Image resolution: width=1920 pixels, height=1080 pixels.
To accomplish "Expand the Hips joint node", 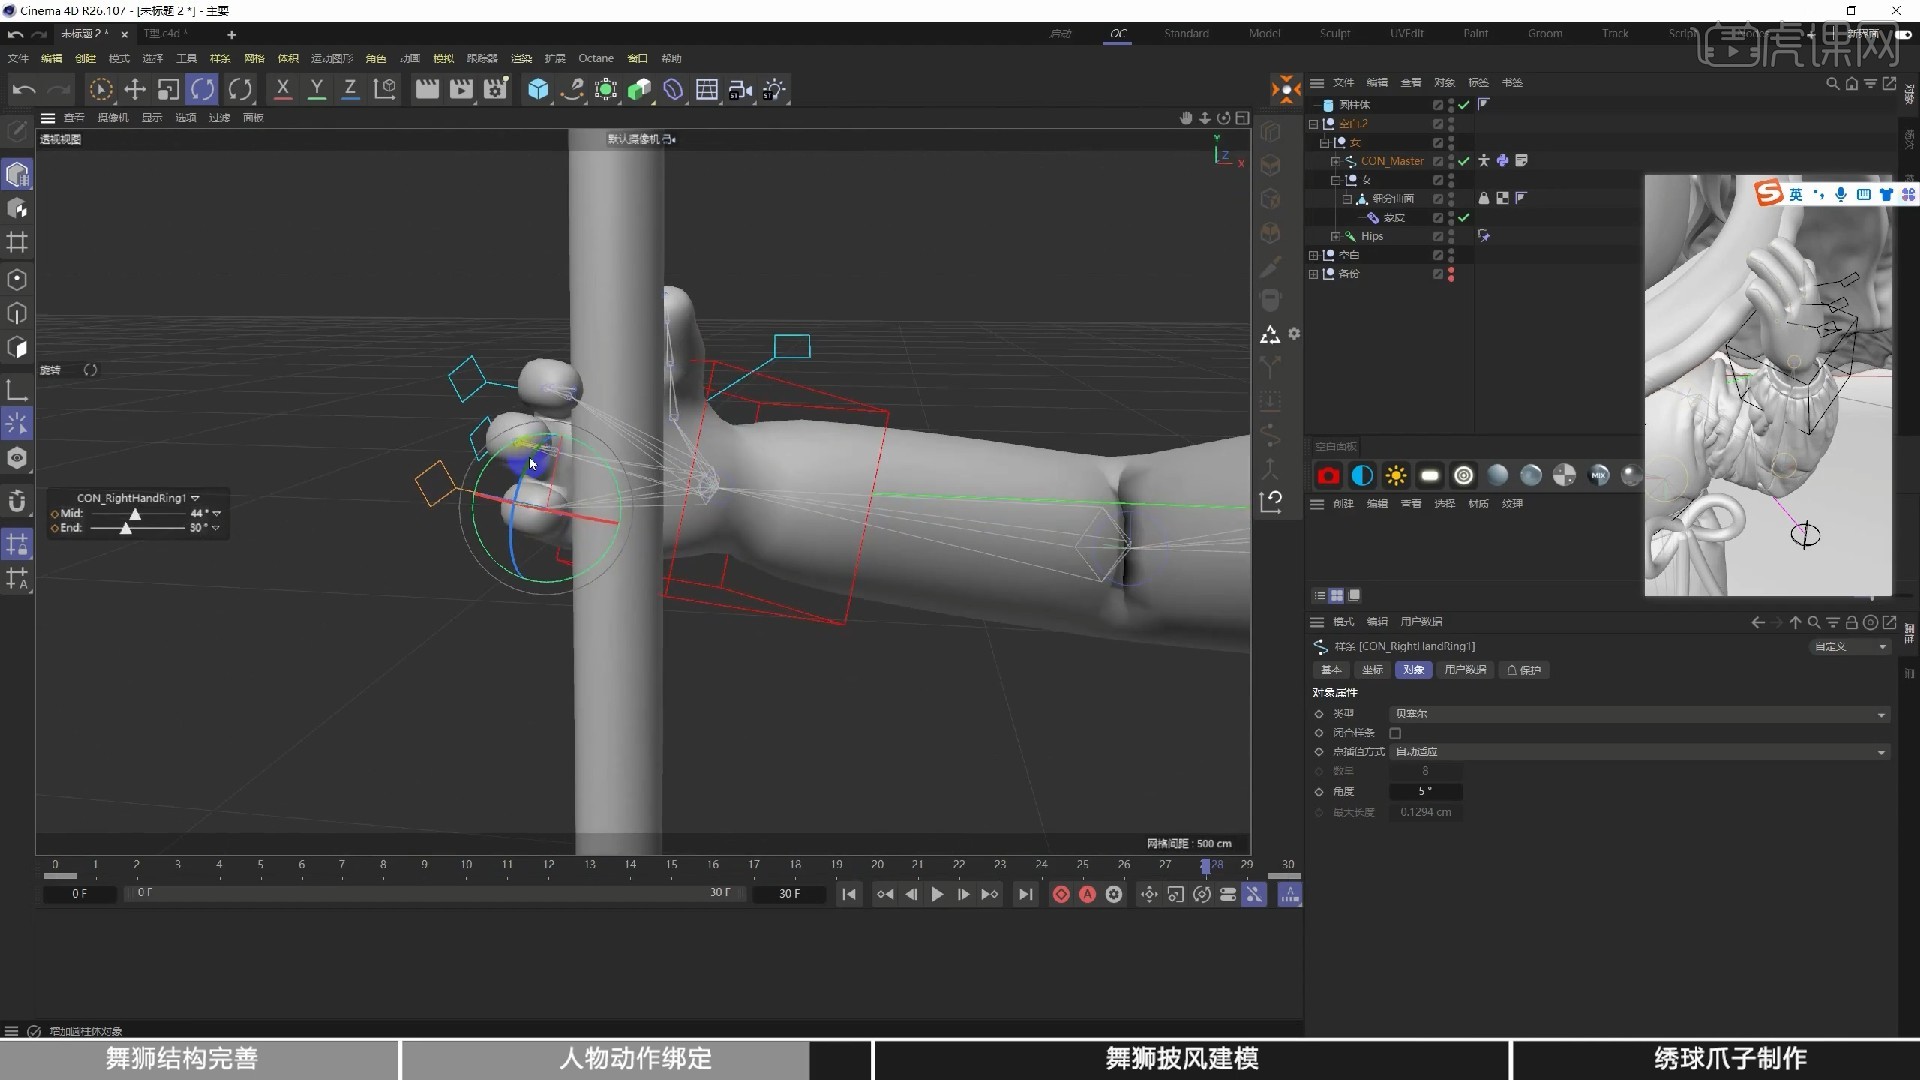I will pos(1335,237).
